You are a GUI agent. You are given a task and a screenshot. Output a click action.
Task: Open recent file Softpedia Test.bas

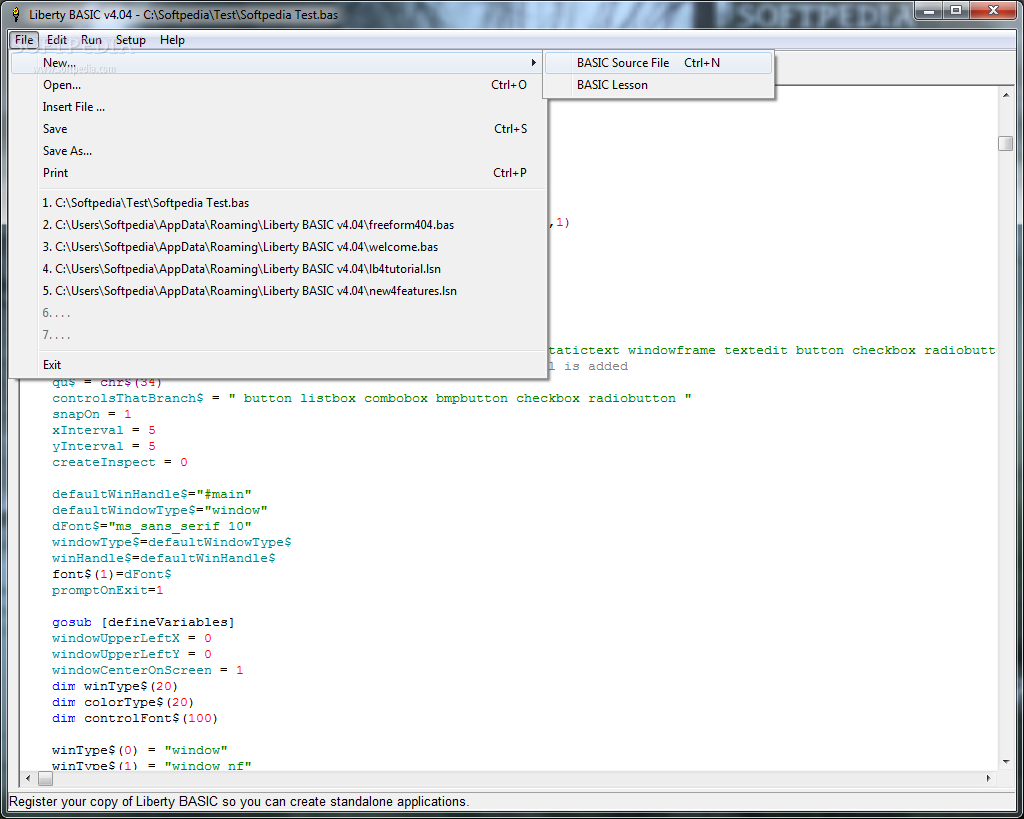279,203
